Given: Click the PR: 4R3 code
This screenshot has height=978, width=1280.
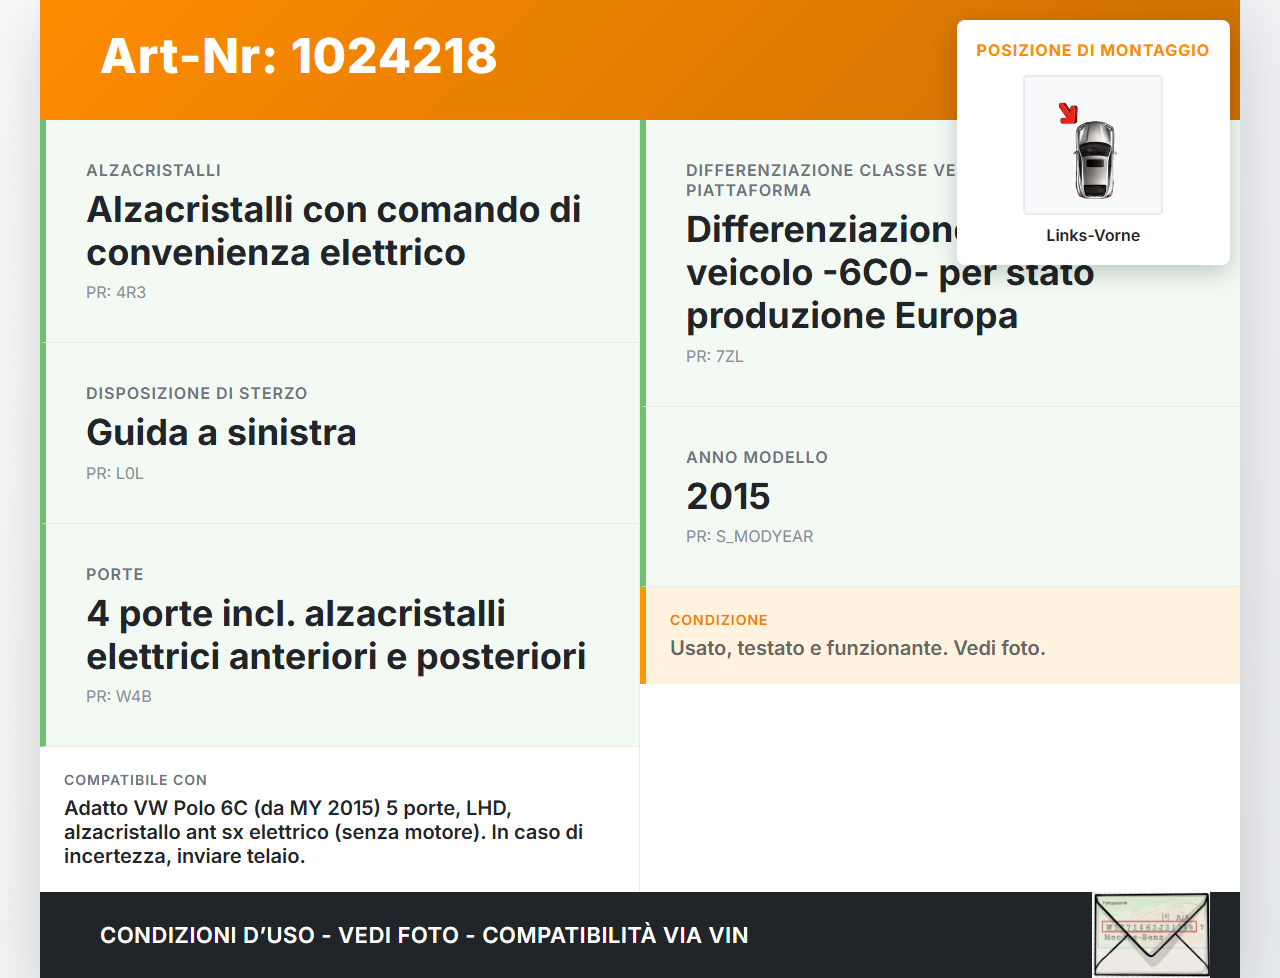Looking at the screenshot, I should [x=116, y=292].
